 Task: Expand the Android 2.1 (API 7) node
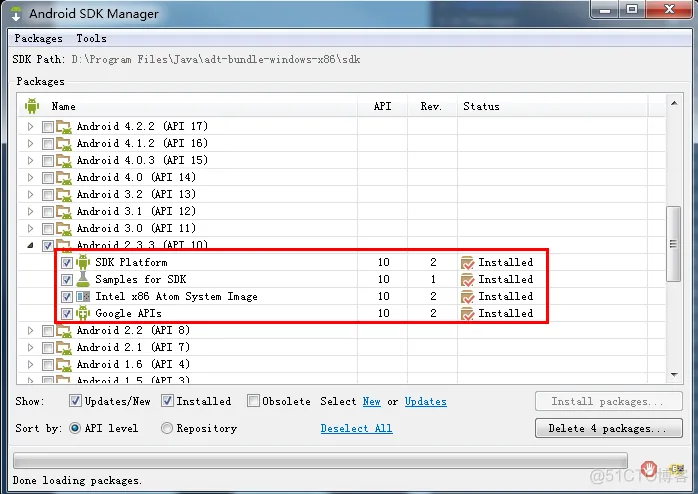tap(30, 347)
